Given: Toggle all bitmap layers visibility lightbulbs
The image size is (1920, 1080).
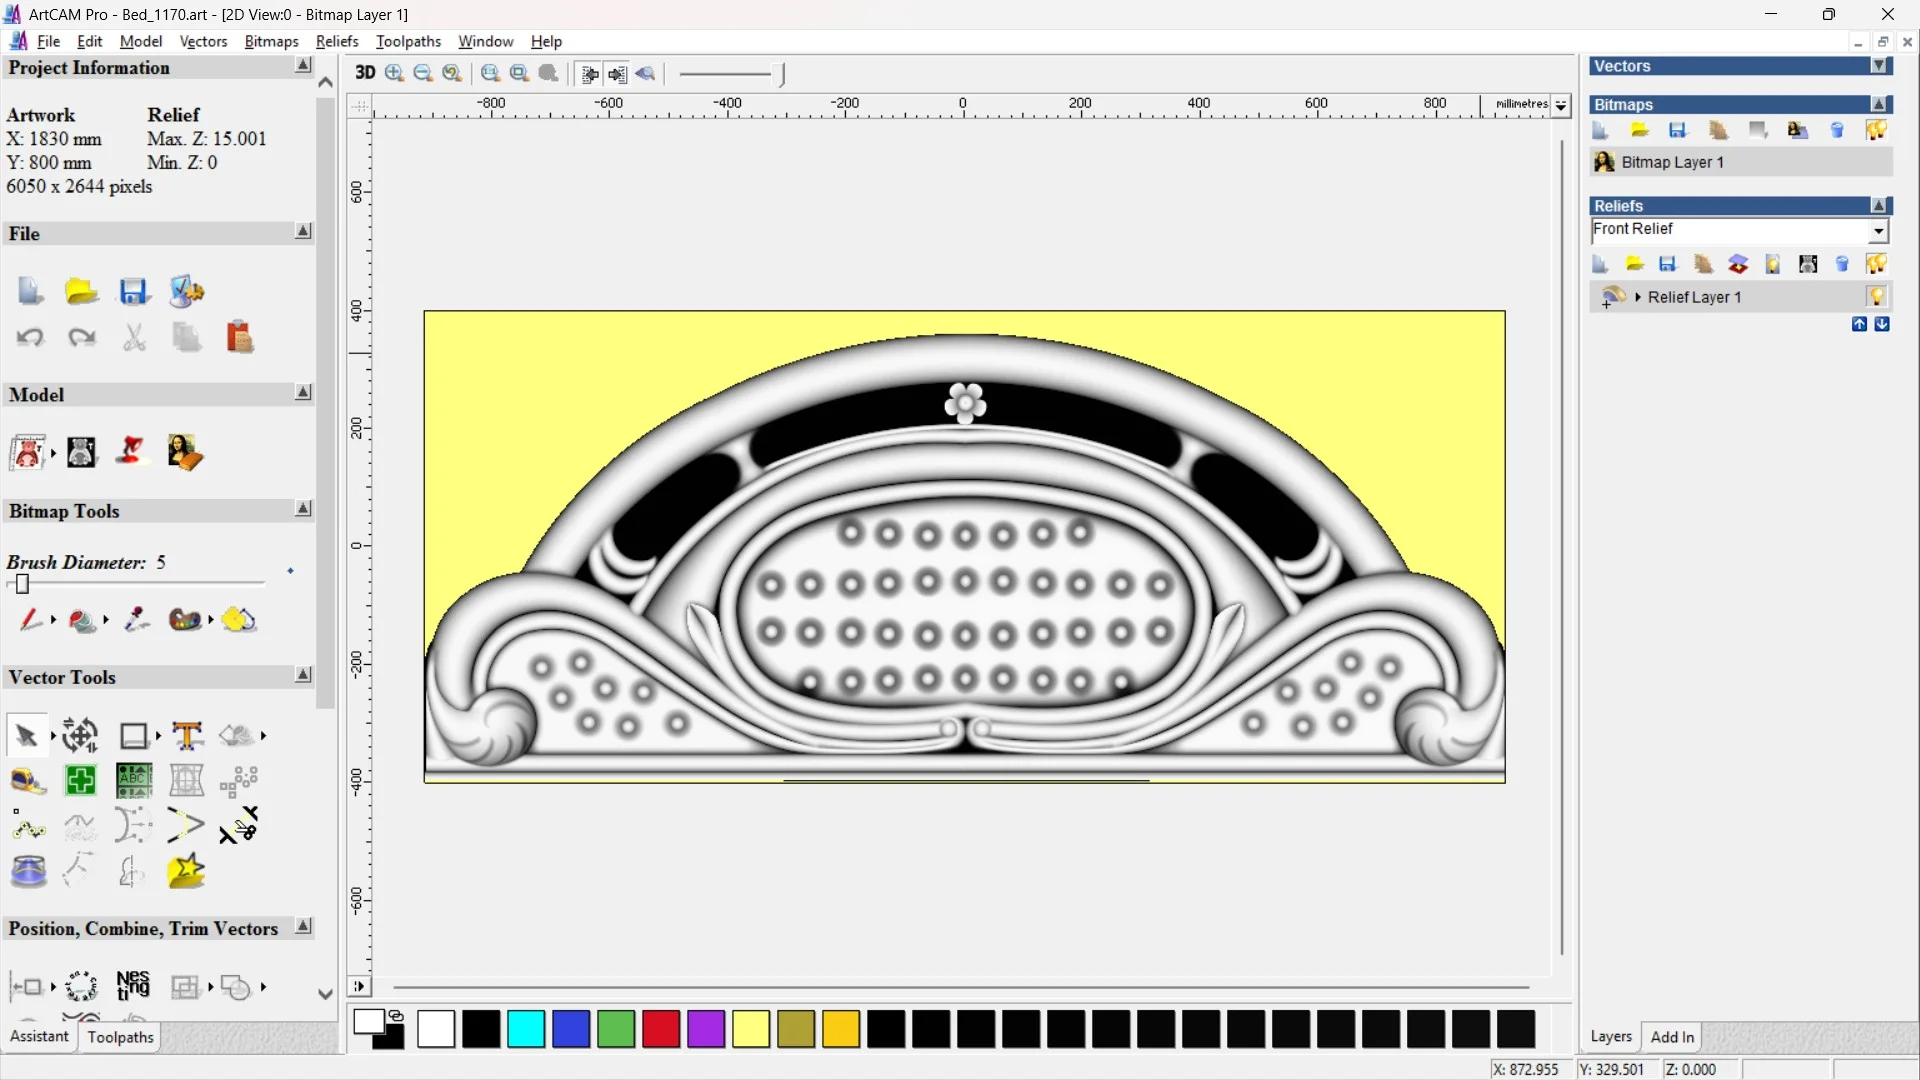Looking at the screenshot, I should [1876, 131].
